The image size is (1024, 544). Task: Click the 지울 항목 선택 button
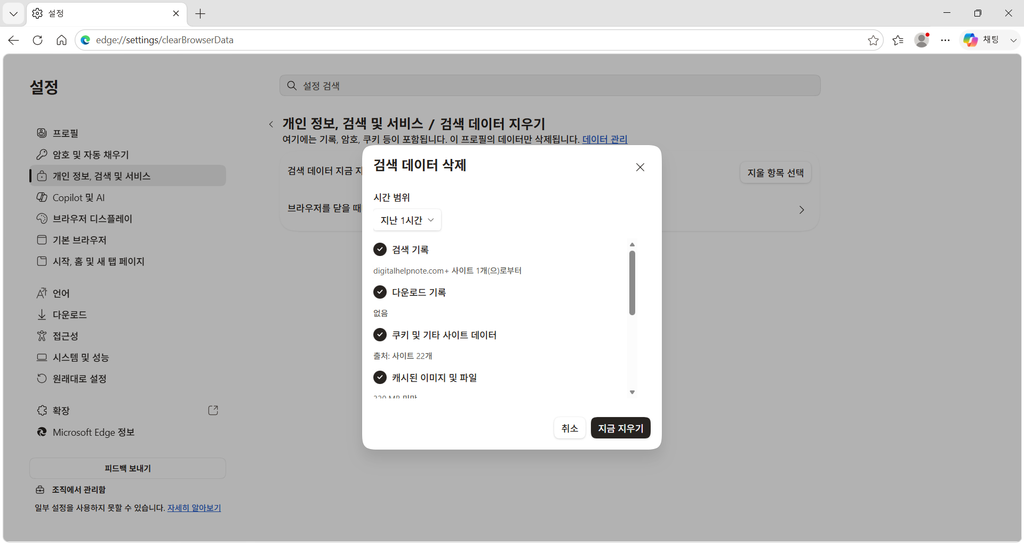[775, 172]
